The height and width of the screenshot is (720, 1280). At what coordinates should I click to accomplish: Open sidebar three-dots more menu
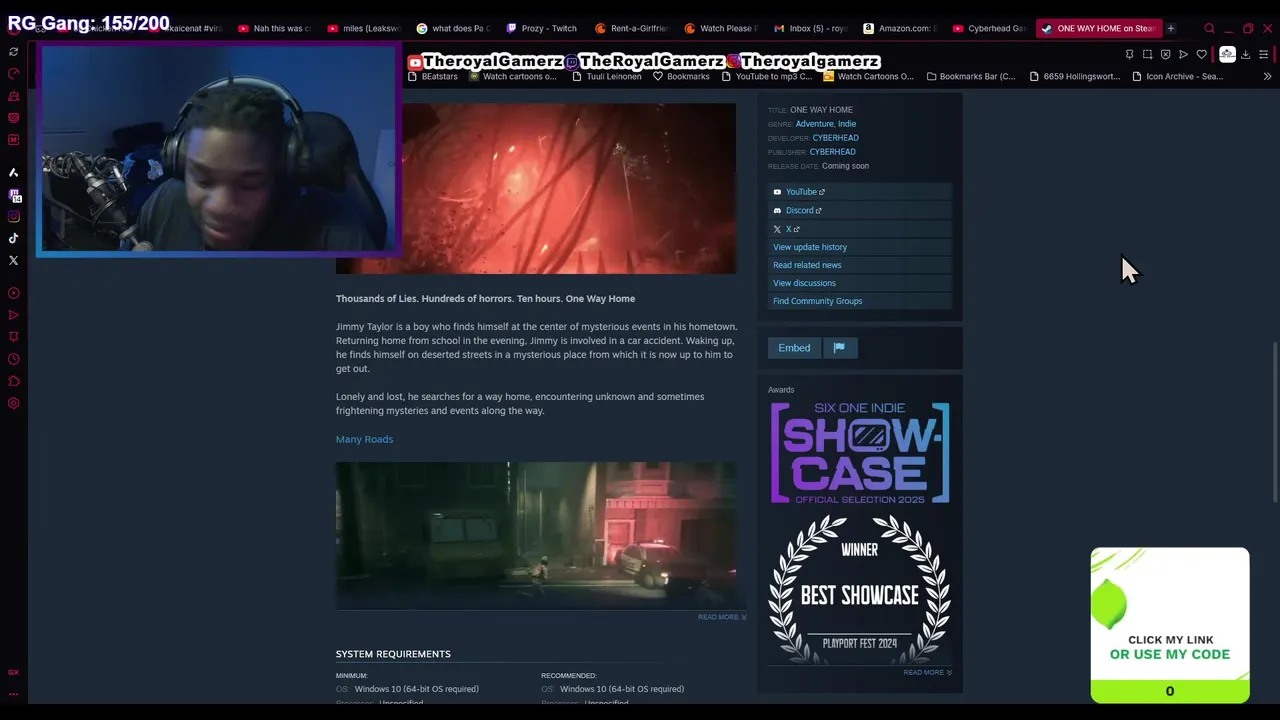point(13,693)
